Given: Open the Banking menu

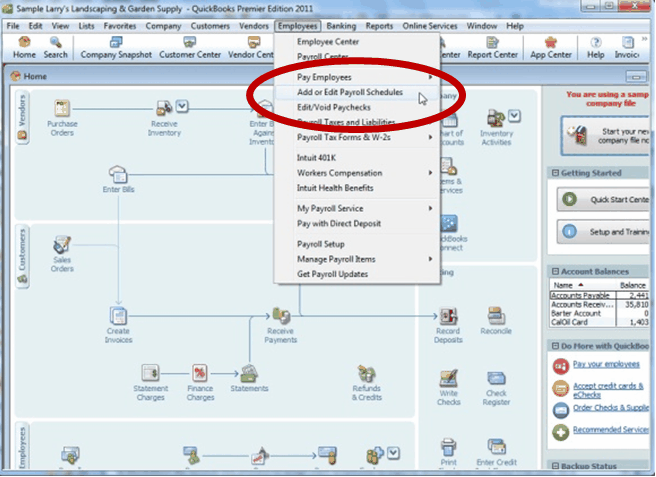Looking at the screenshot, I should pyautogui.click(x=341, y=25).
